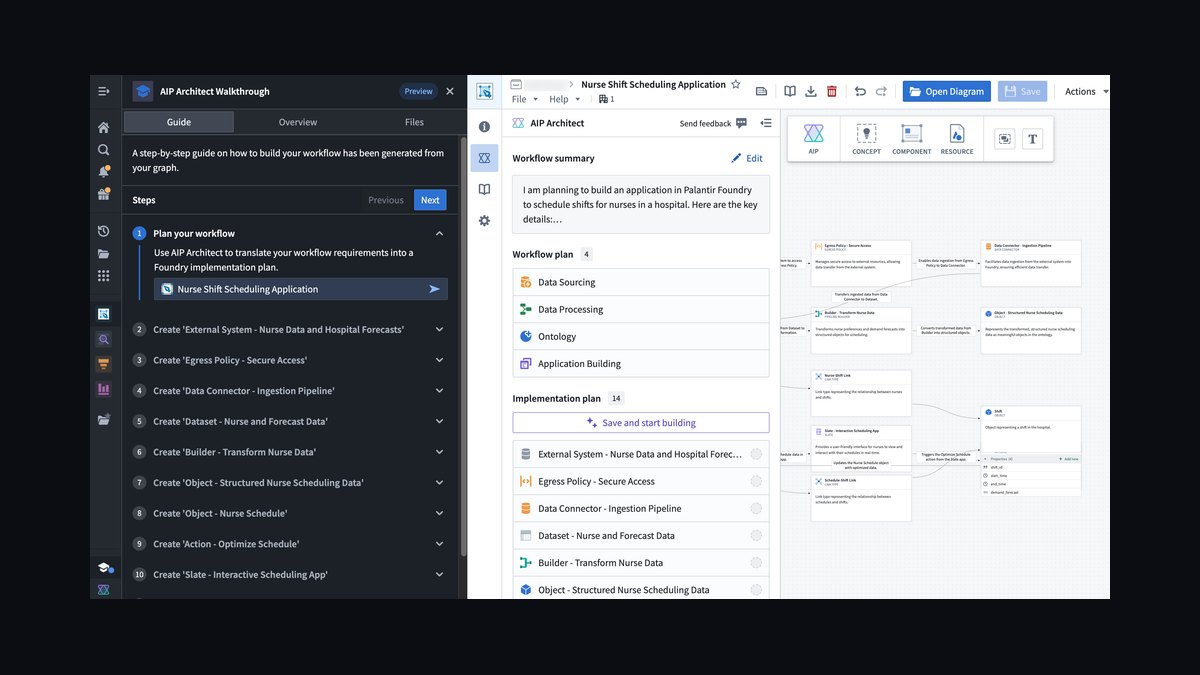
Task: Open settings gear in side panel
Action: (484, 220)
